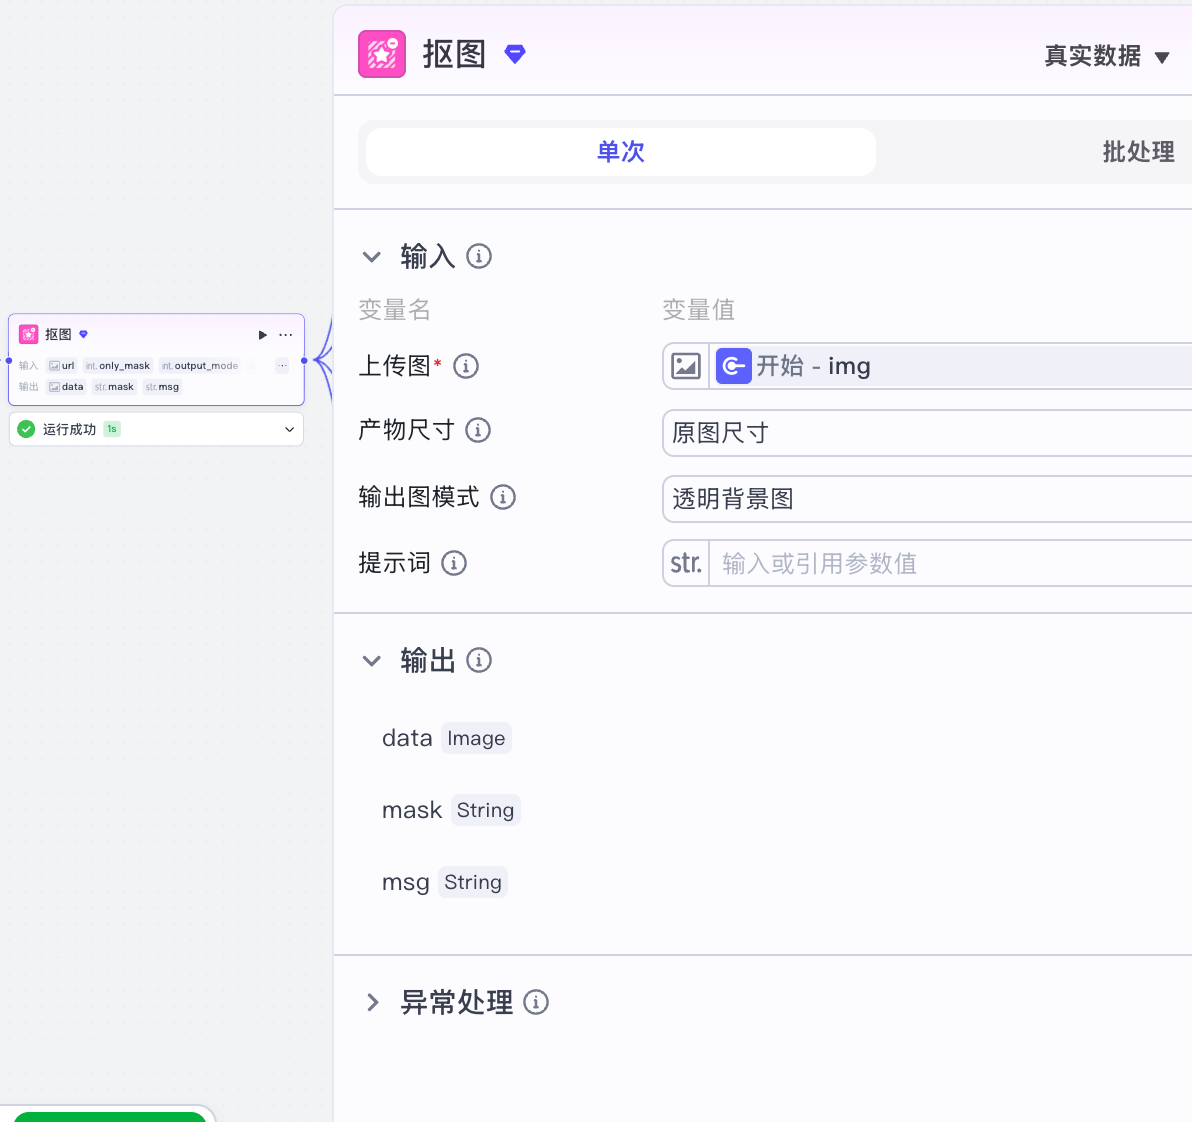Click the info icon beside 输出 heading
Image resolution: width=1192 pixels, height=1122 pixels.
[x=479, y=660]
